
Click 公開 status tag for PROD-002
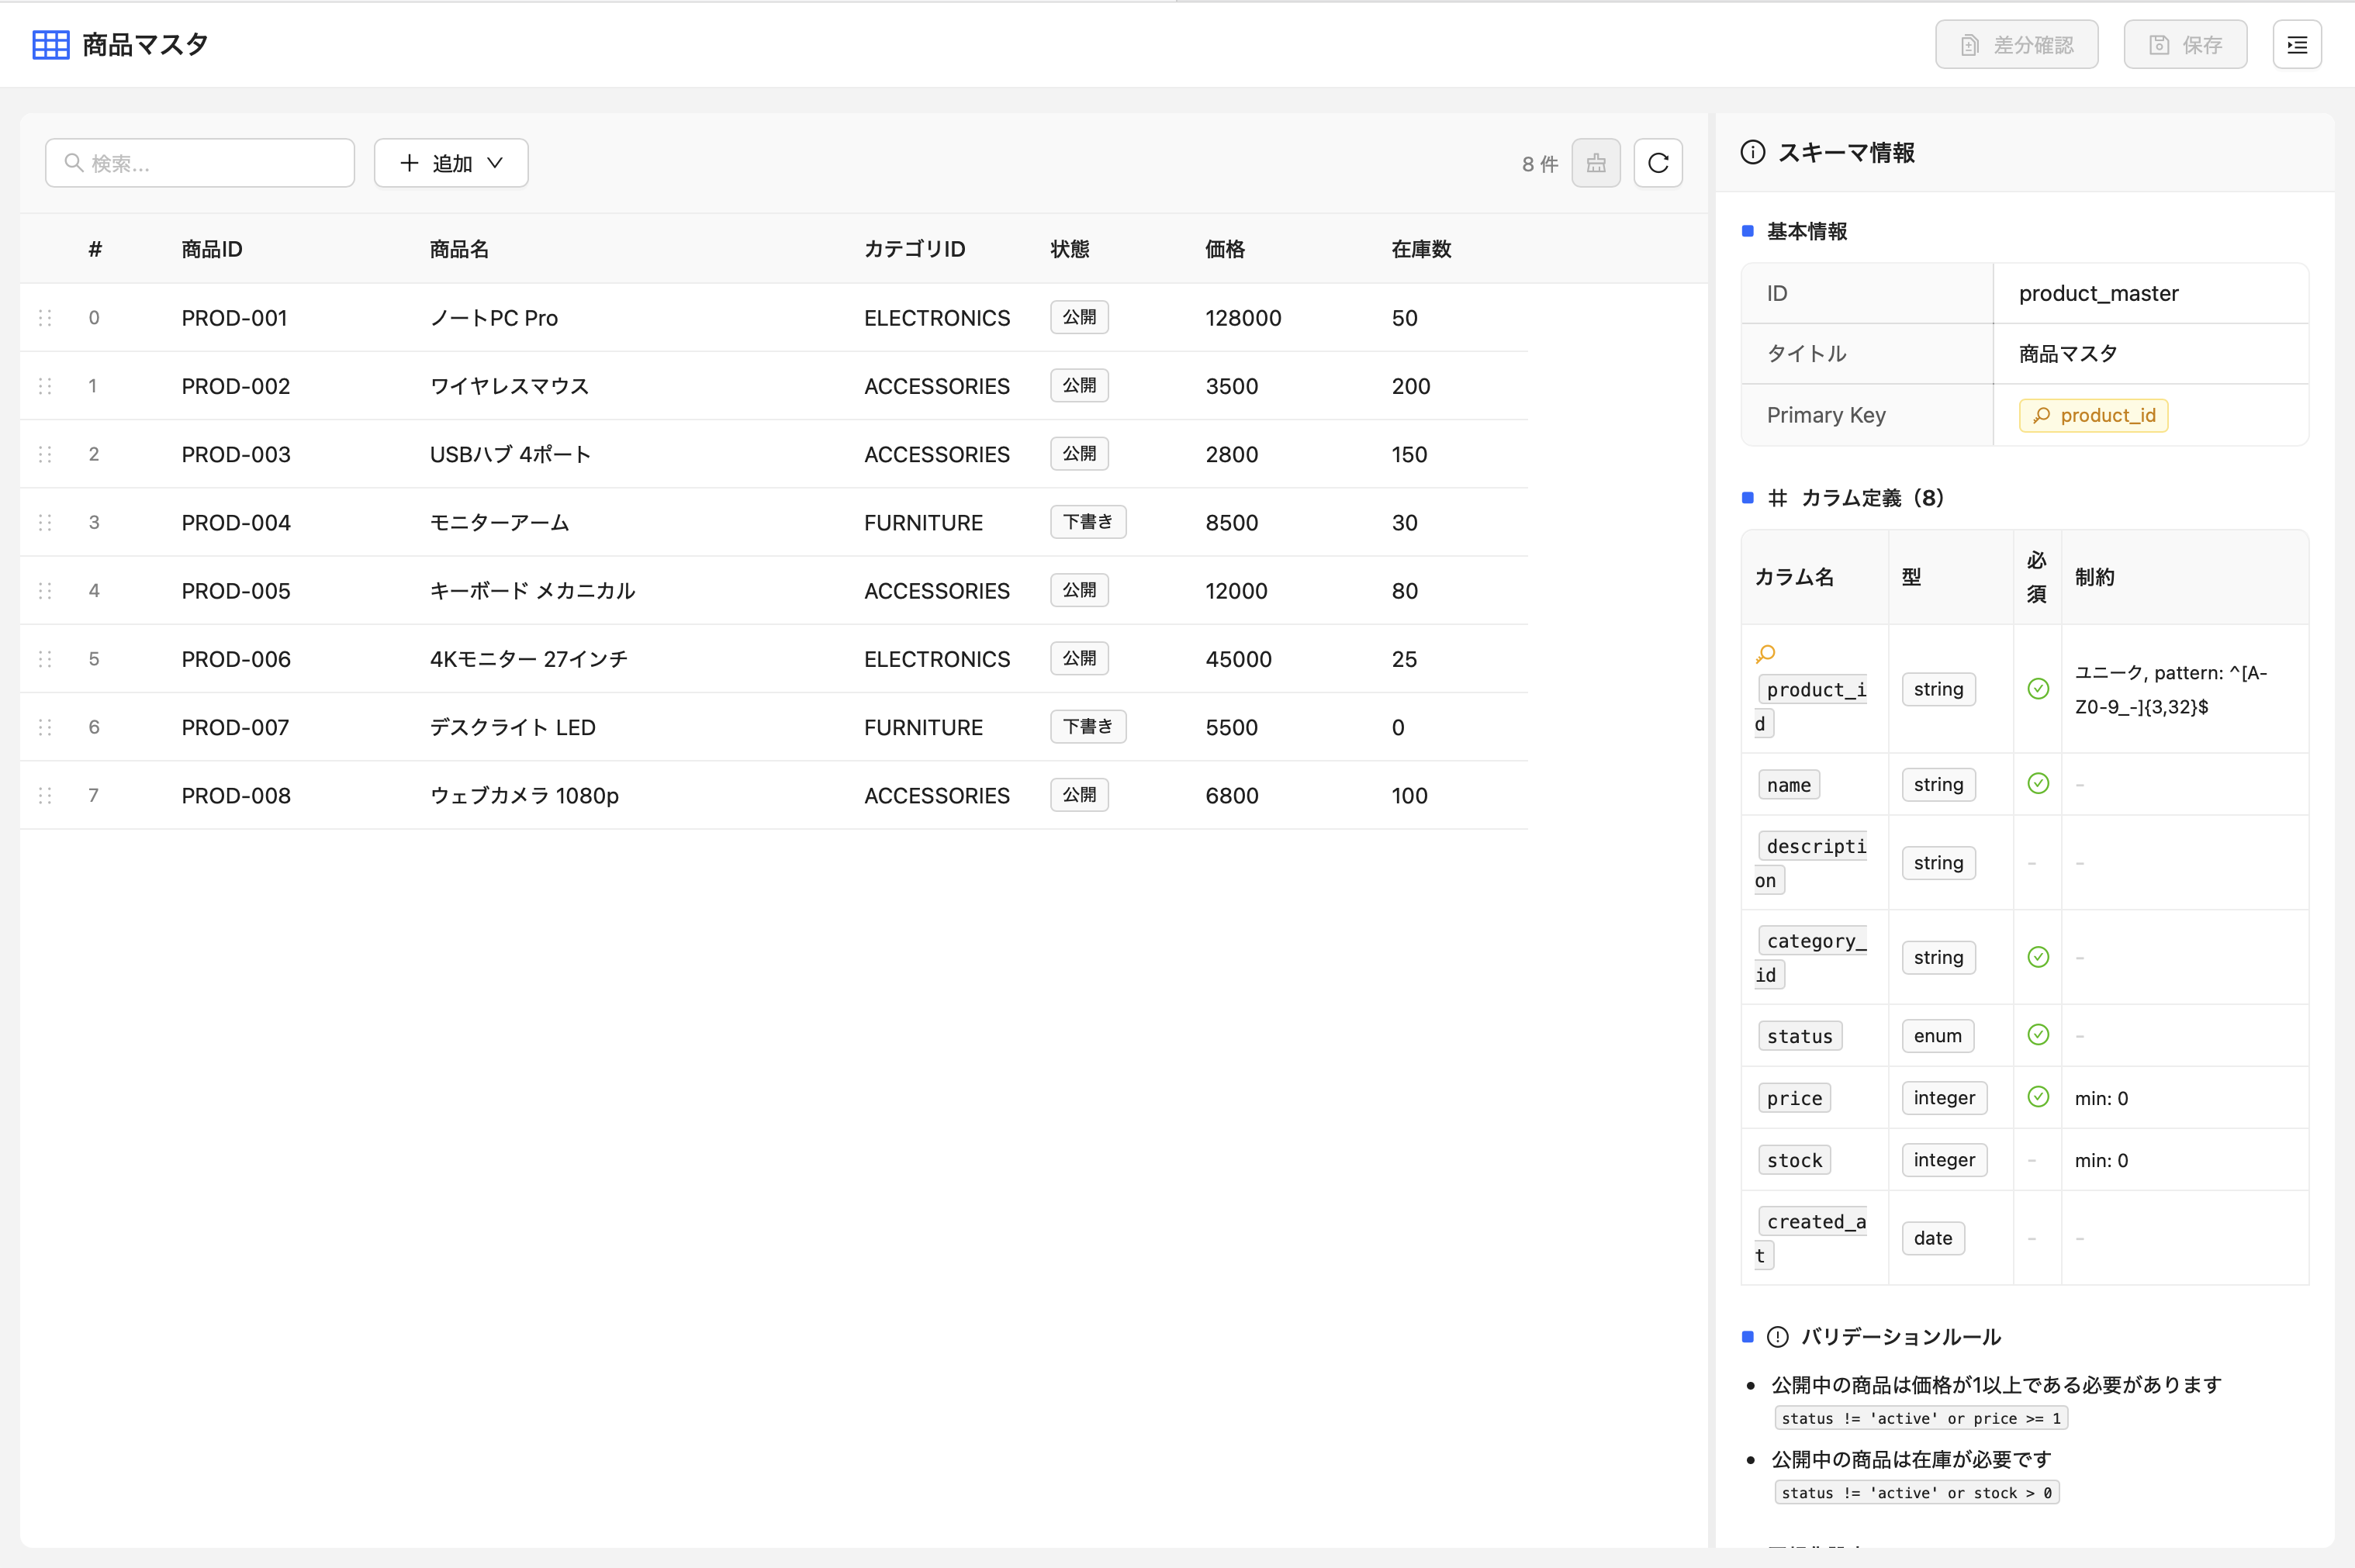click(x=1078, y=386)
